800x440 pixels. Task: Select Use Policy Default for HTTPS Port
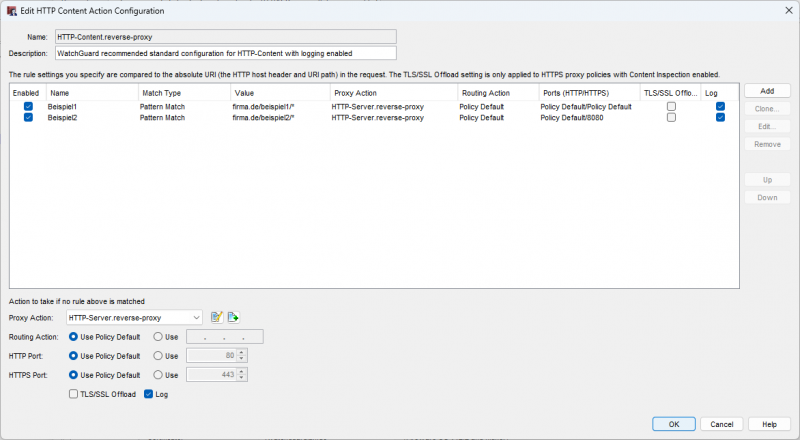(x=73, y=375)
